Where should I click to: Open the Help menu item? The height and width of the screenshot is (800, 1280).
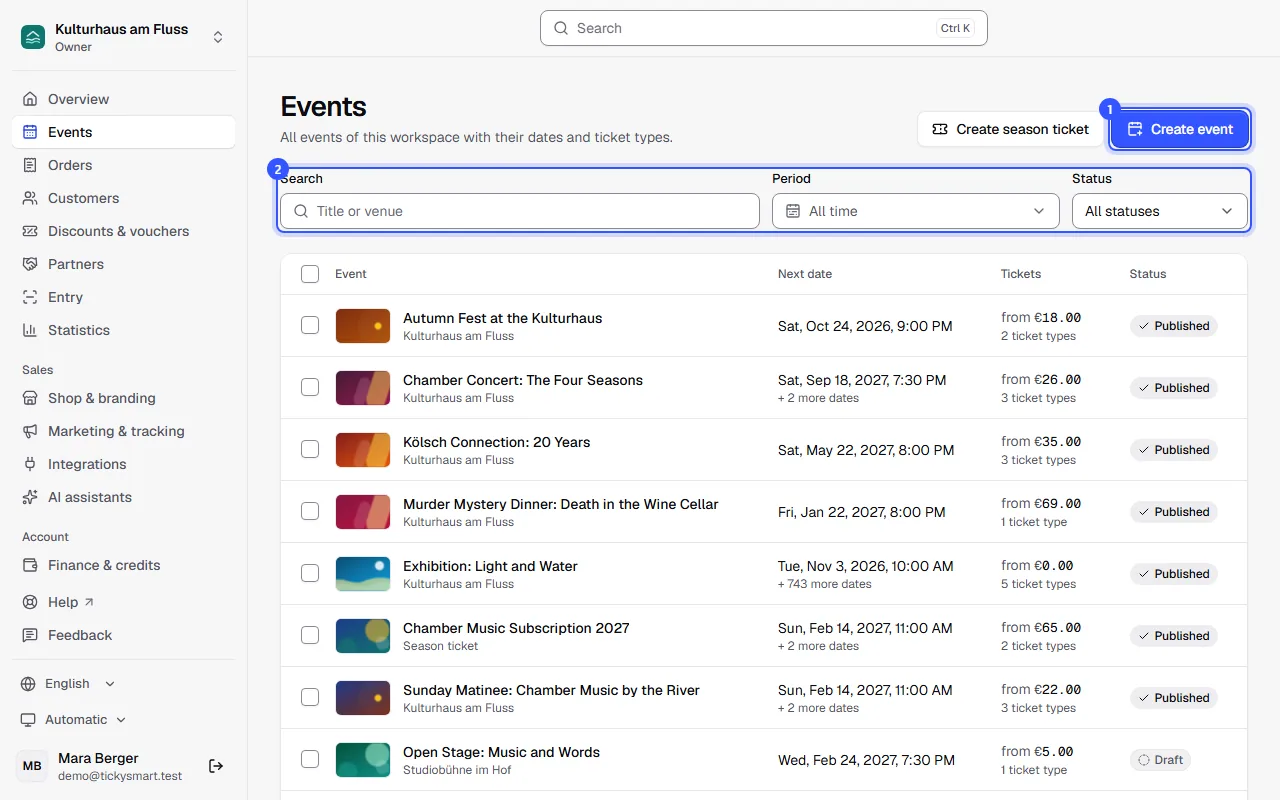(x=124, y=602)
